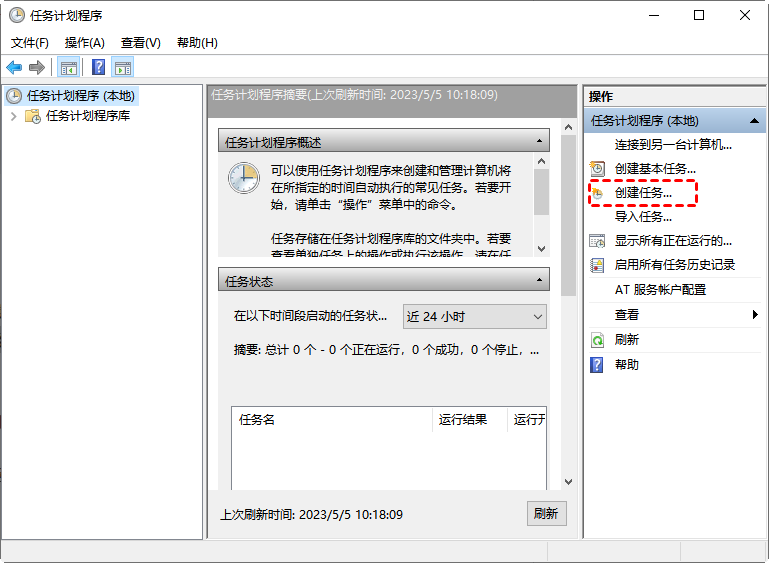Click the 上次刷新时间: 2023/5/5 10:18:09 bottom text
The height and width of the screenshot is (563, 769).
click(311, 514)
